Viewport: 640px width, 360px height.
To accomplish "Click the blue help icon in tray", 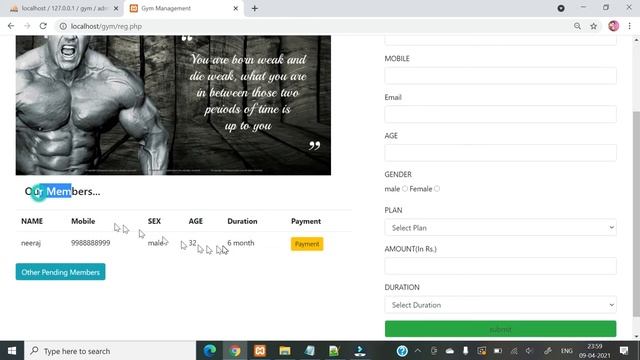I will (402, 351).
